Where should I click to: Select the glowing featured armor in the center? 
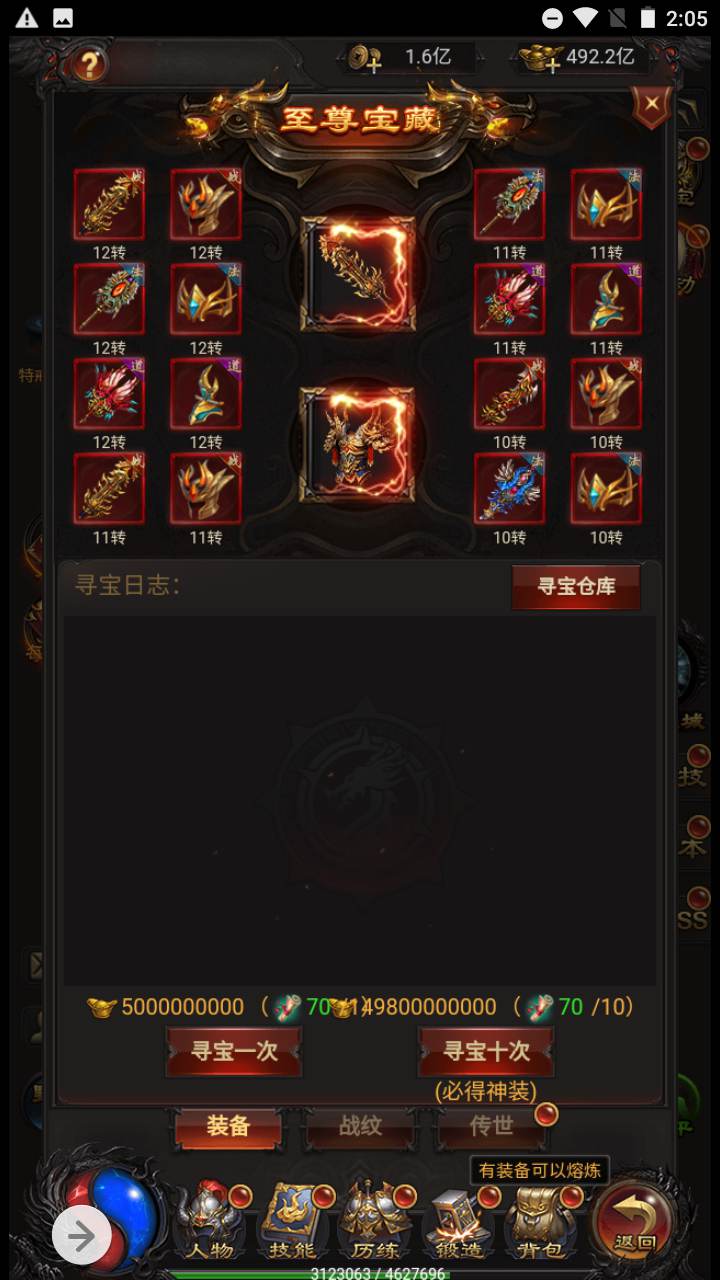tap(358, 444)
